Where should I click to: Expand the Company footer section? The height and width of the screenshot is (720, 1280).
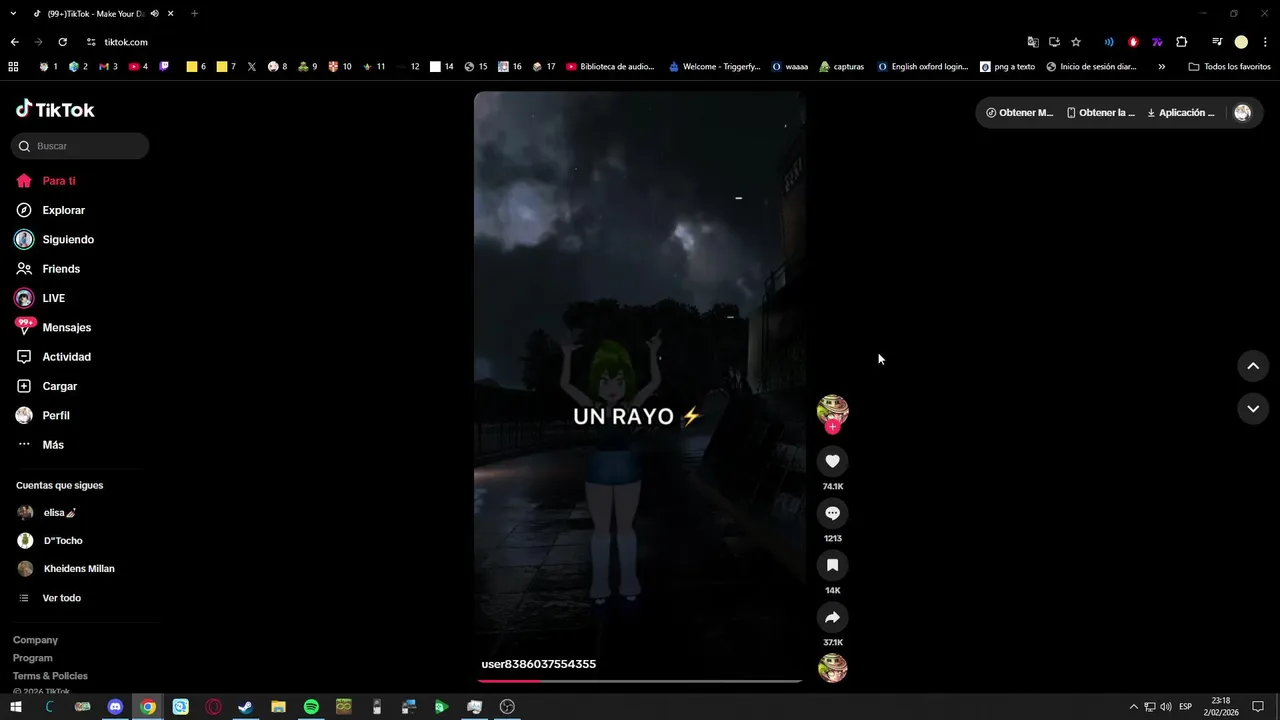[35, 640]
